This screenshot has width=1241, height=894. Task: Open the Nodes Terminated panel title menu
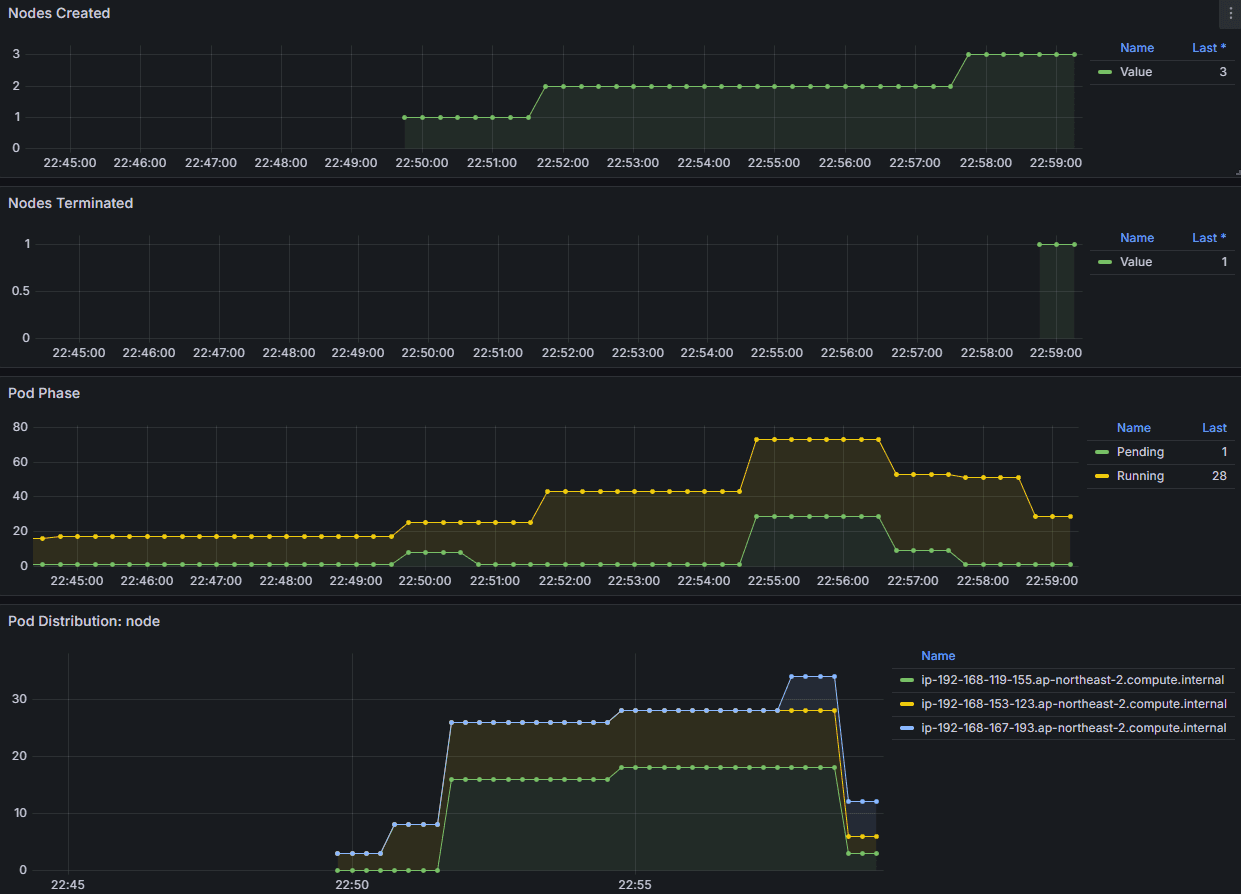[70, 204]
